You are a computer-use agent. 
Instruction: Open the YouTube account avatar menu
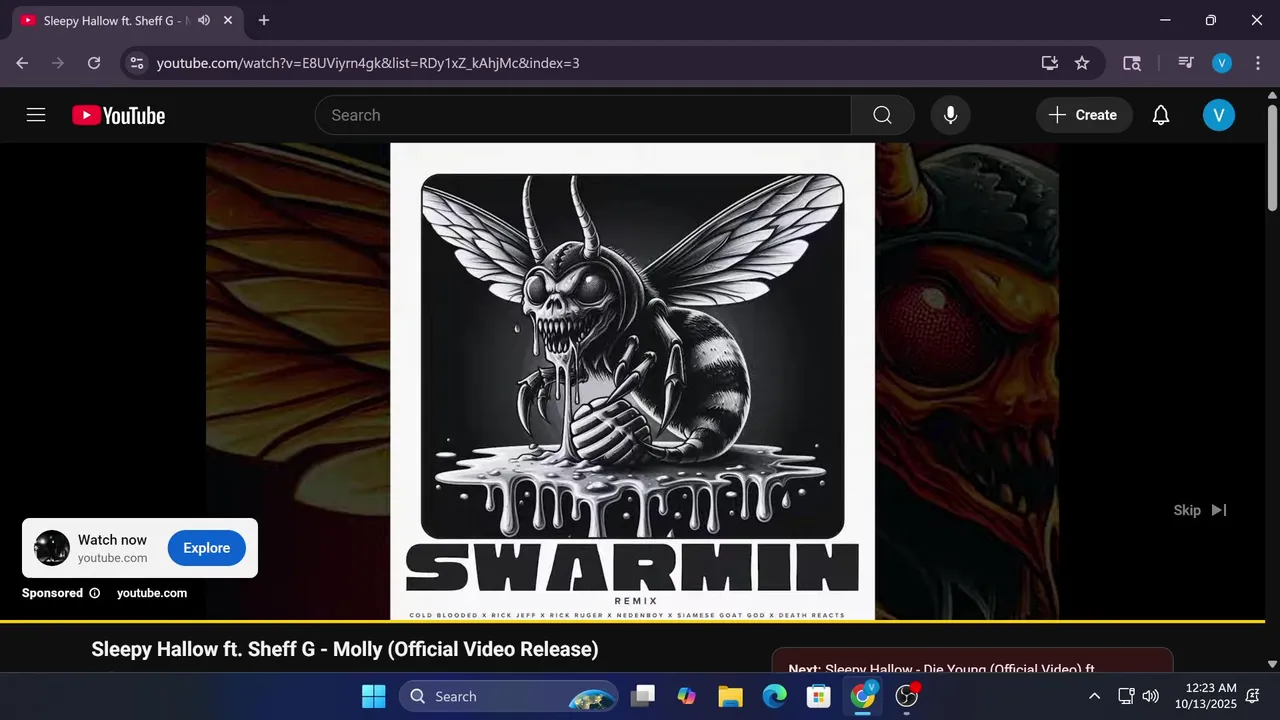coord(1219,115)
